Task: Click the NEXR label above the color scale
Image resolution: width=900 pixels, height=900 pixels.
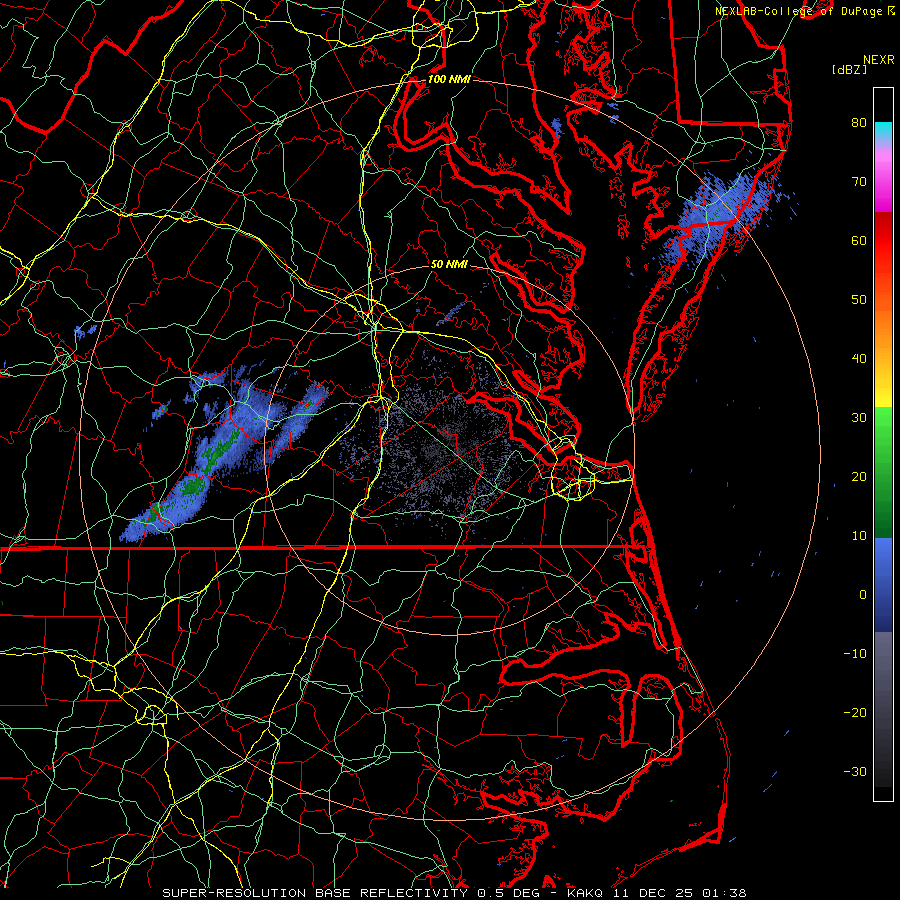Action: click(878, 60)
